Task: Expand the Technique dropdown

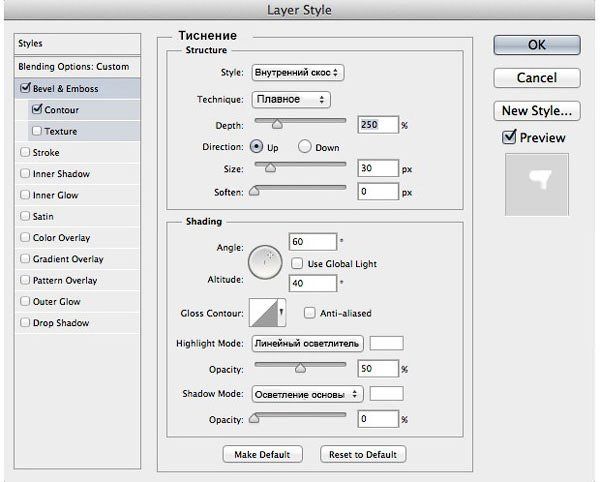Action: click(290, 99)
